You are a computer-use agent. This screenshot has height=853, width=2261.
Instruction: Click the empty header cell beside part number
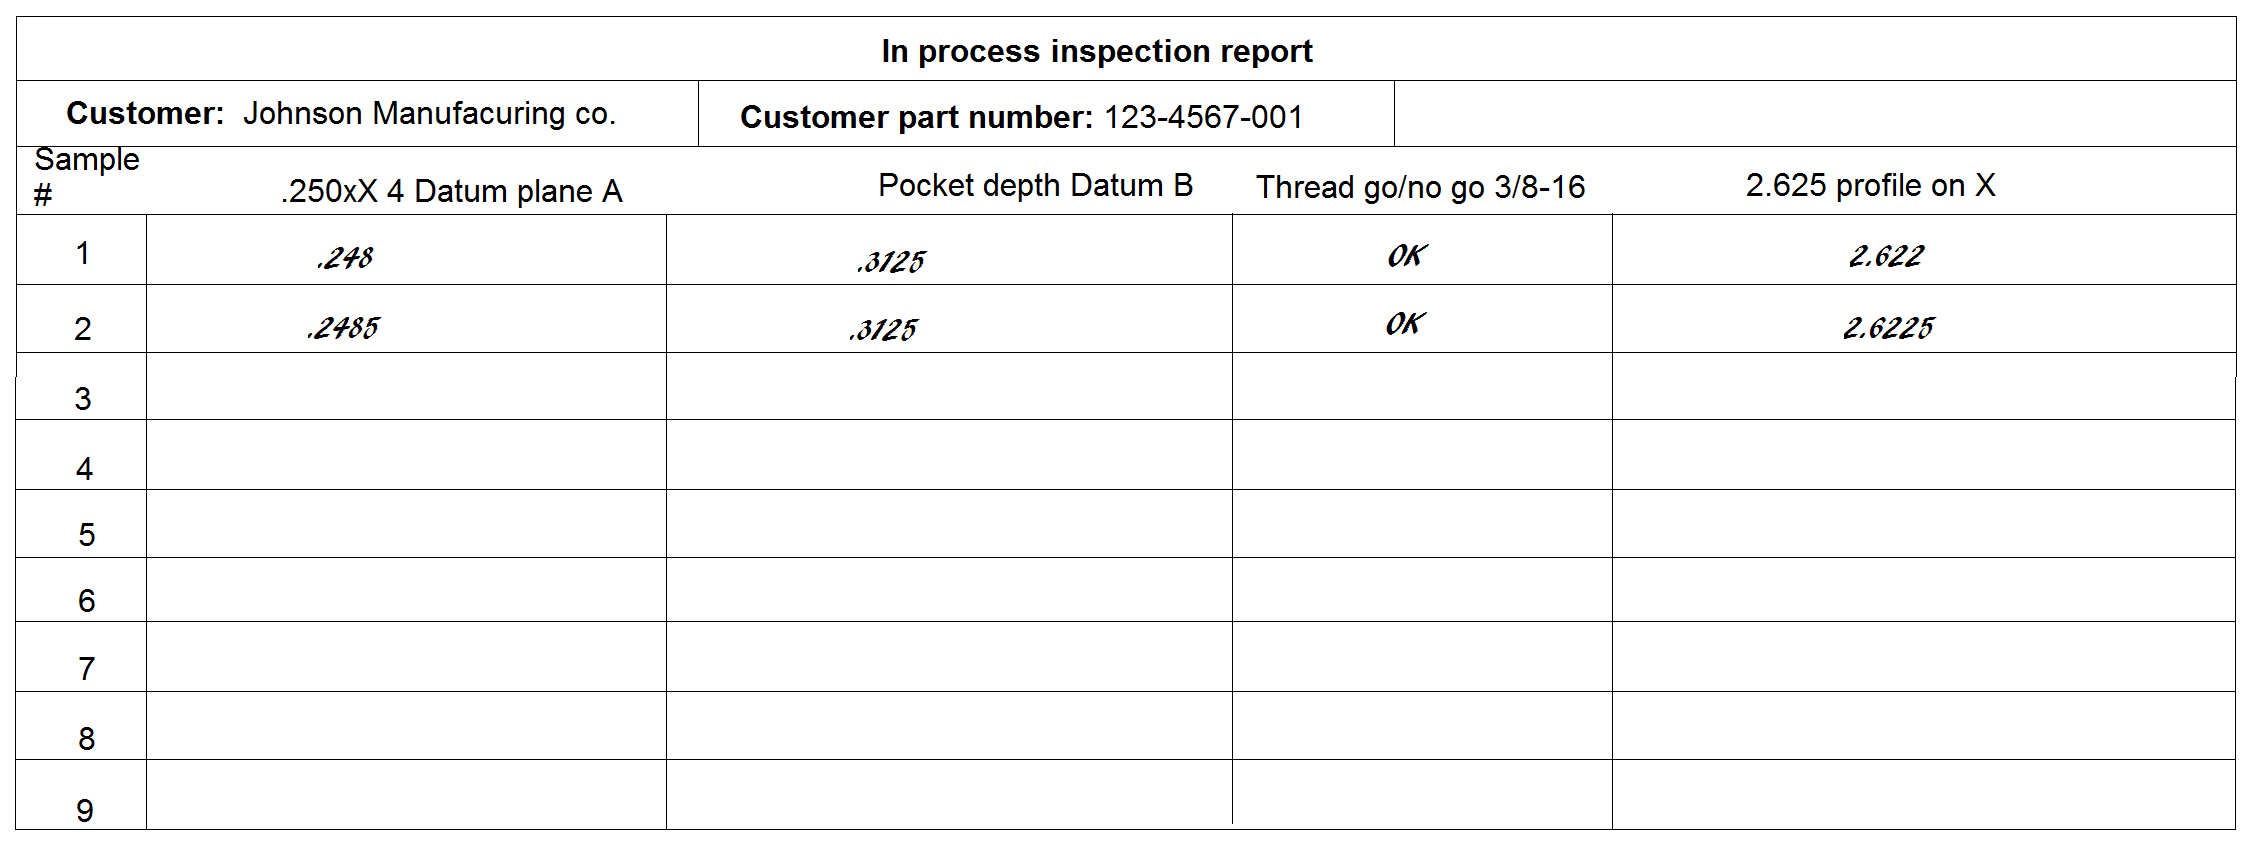[1814, 114]
